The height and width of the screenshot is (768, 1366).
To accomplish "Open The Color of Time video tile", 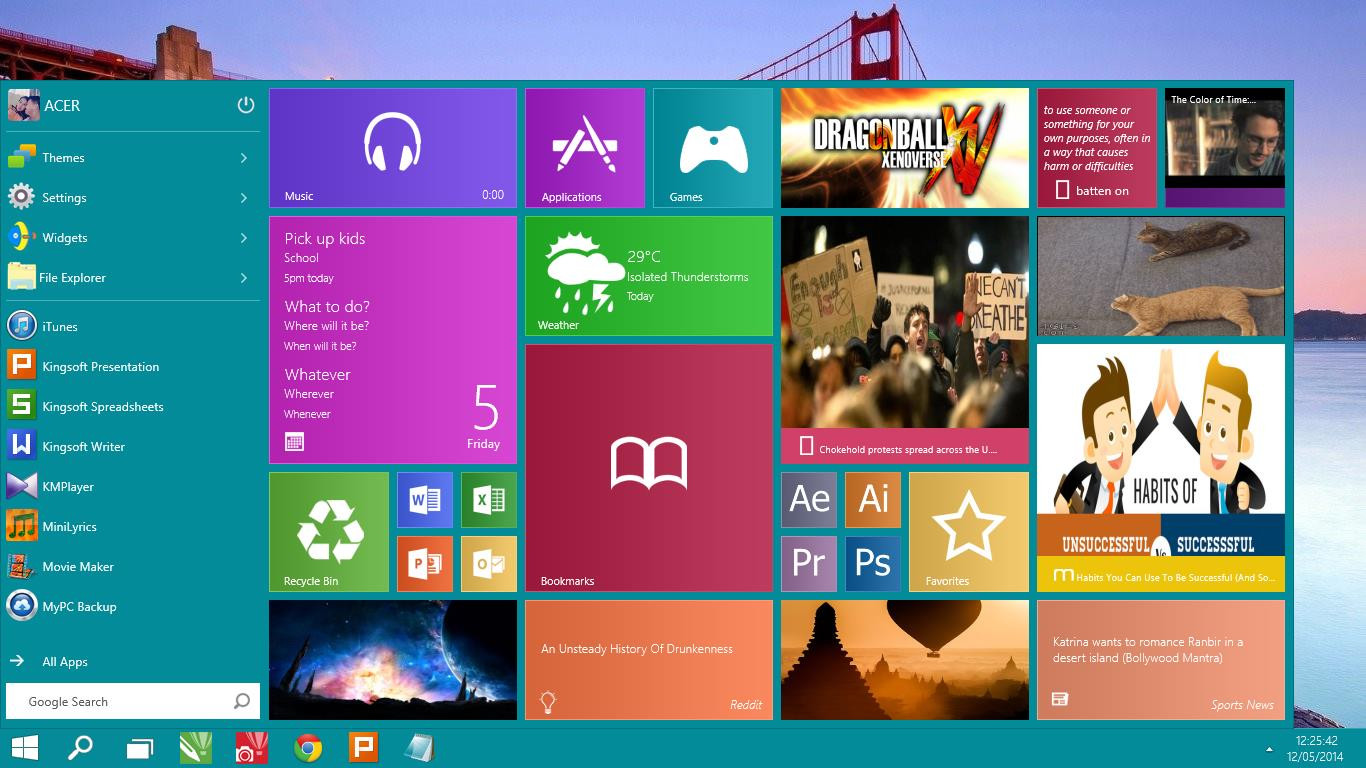I will (1225, 148).
